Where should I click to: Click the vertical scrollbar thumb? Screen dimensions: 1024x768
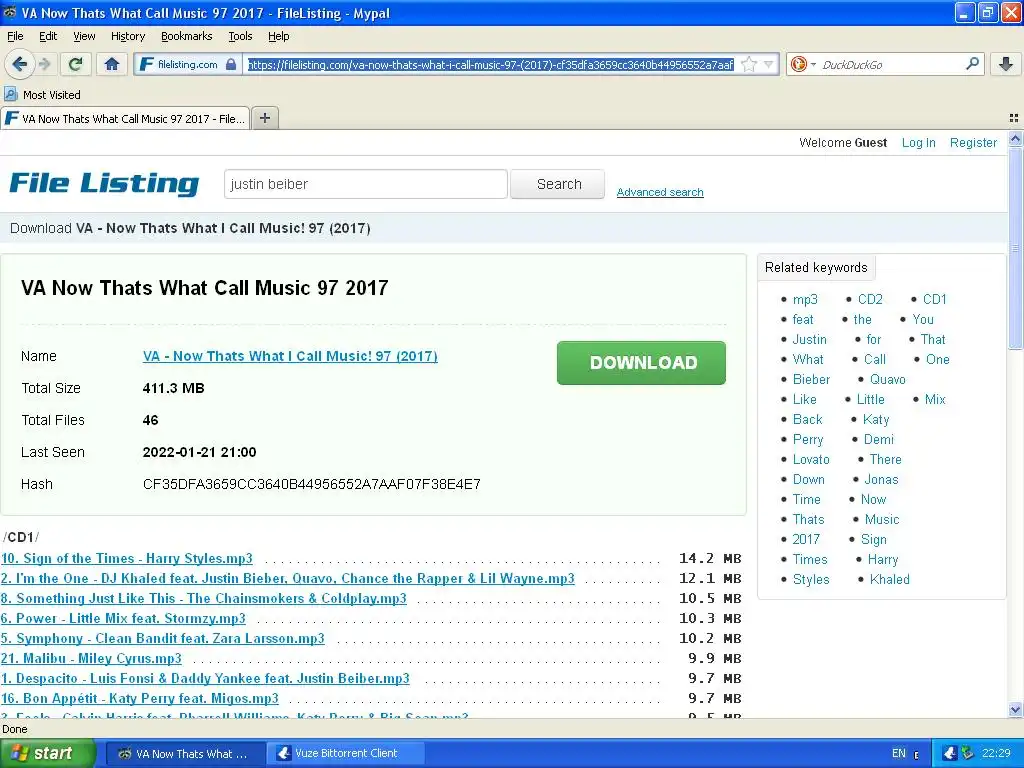coord(1016,249)
